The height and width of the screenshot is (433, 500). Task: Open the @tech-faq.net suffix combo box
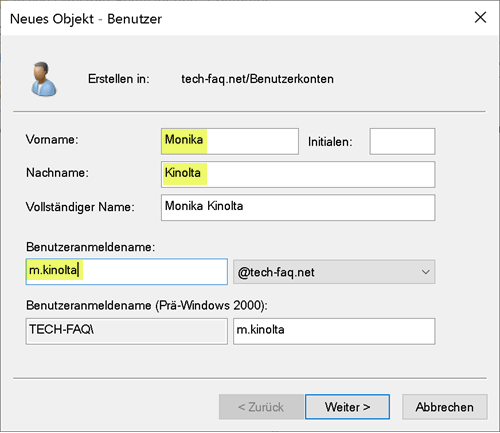click(334, 272)
